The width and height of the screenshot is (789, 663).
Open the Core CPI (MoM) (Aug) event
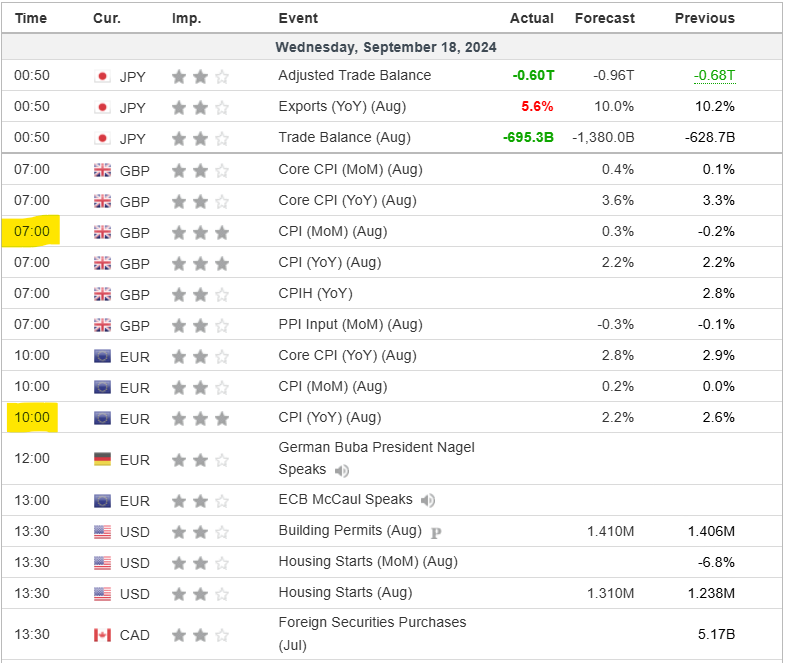pos(346,169)
